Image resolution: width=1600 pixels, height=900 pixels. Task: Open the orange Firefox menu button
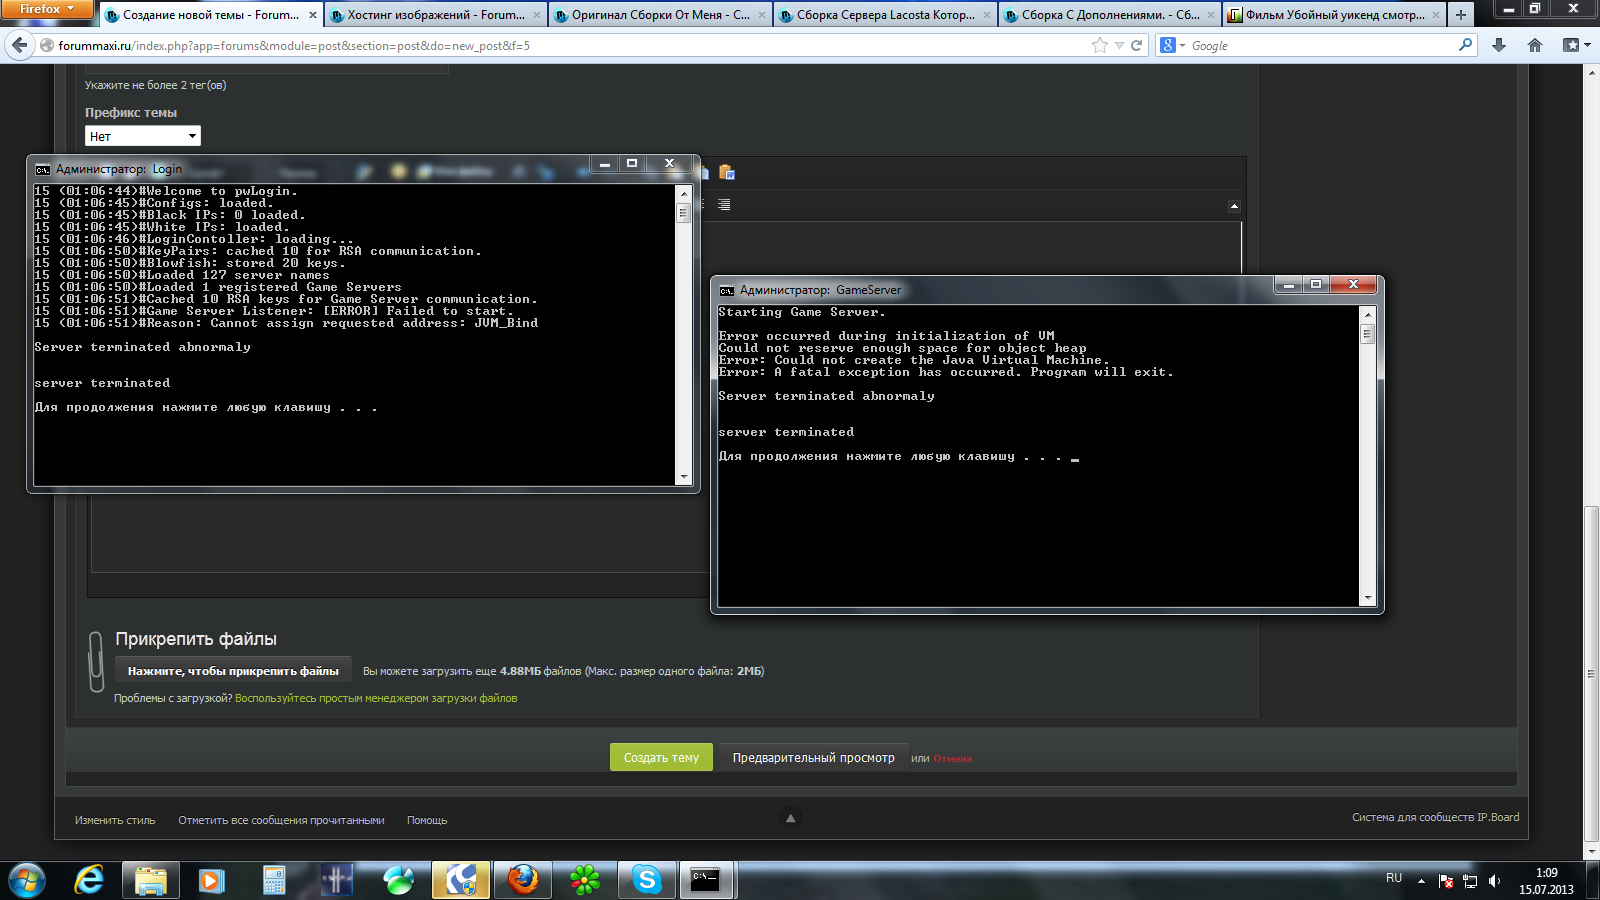(x=46, y=9)
